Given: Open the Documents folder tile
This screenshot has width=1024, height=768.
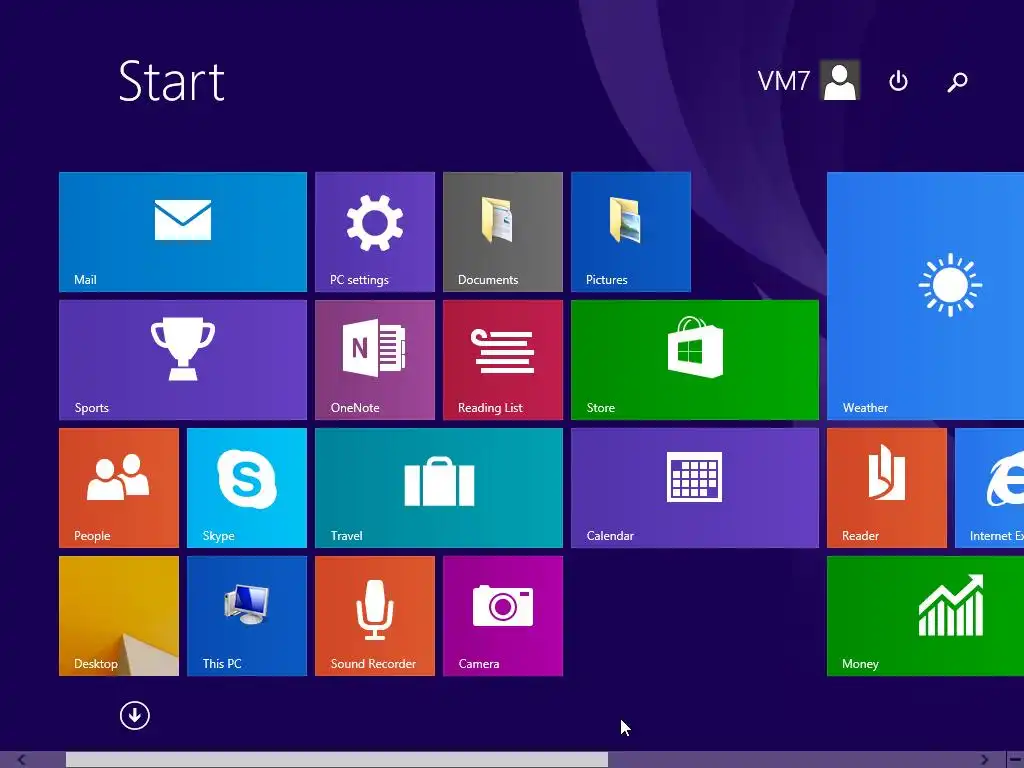Looking at the screenshot, I should click(x=503, y=232).
